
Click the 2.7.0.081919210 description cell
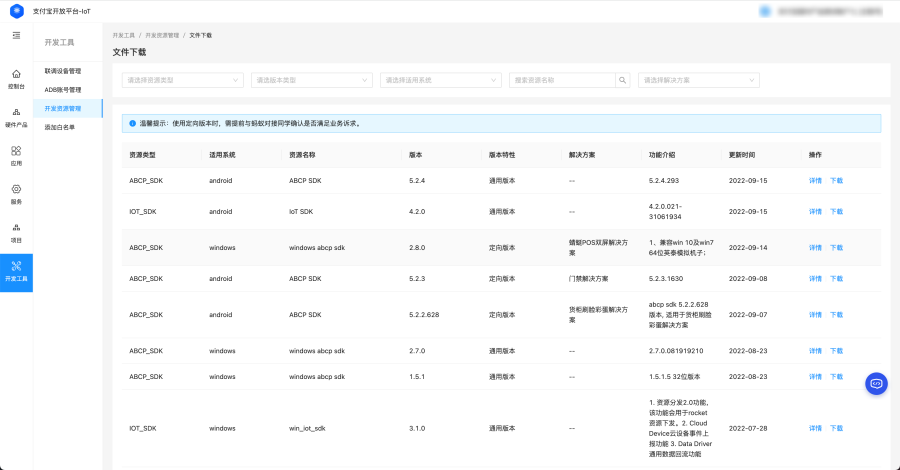tap(676, 351)
